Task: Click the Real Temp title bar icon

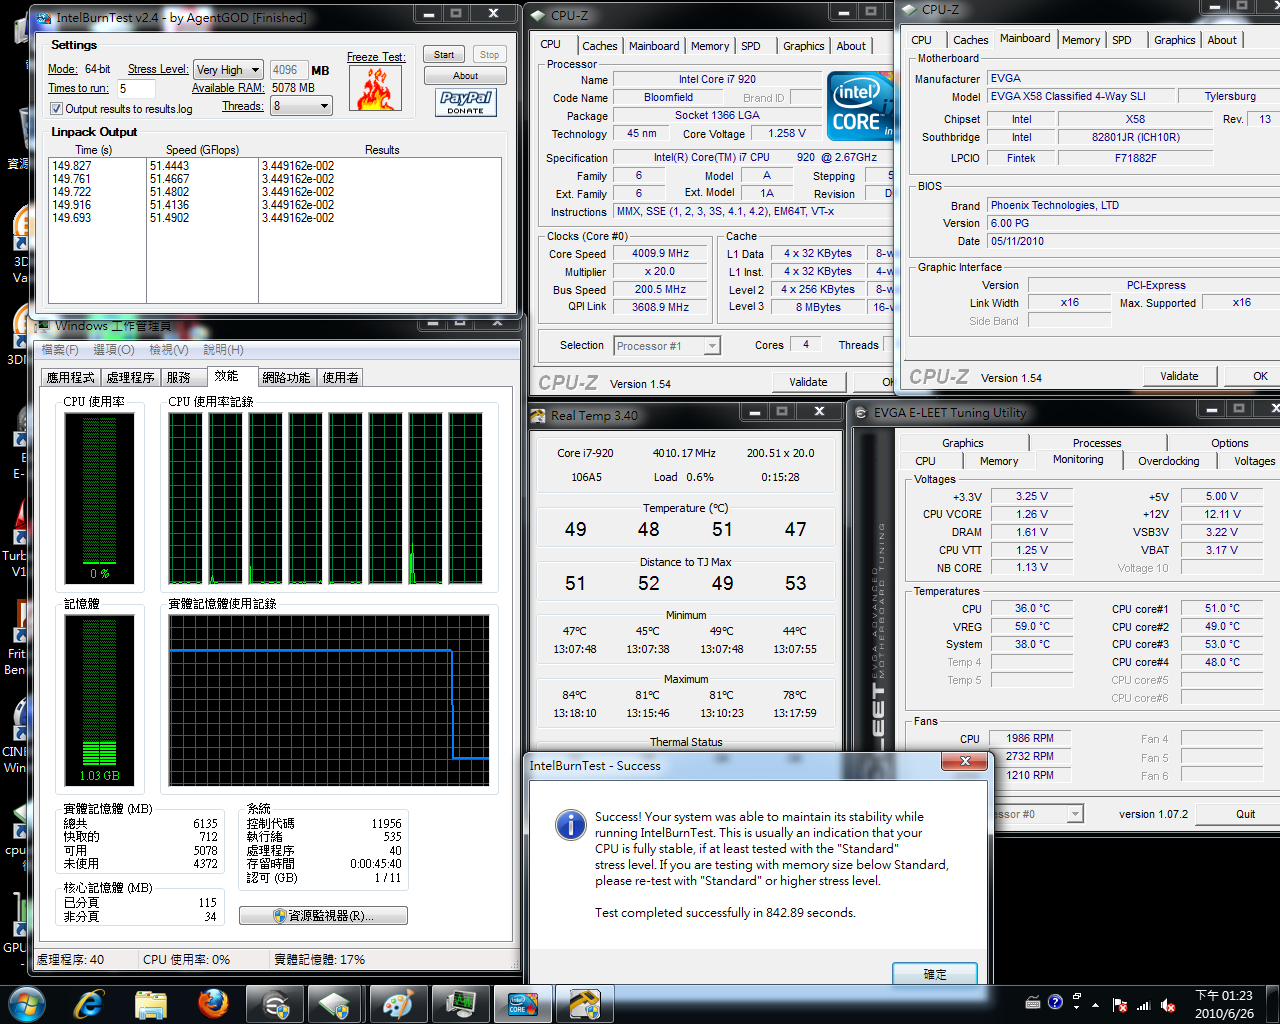Action: (x=540, y=415)
